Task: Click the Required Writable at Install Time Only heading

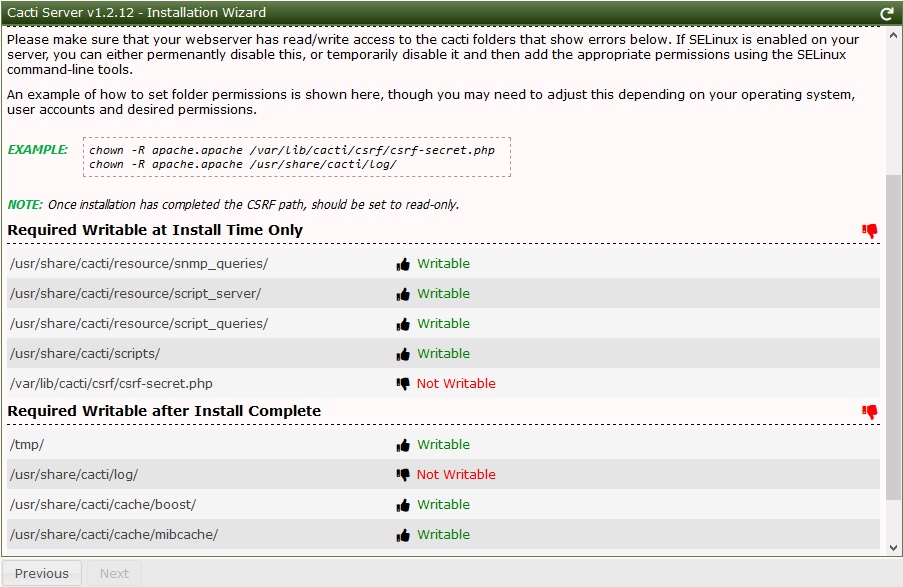Action: click(x=155, y=230)
